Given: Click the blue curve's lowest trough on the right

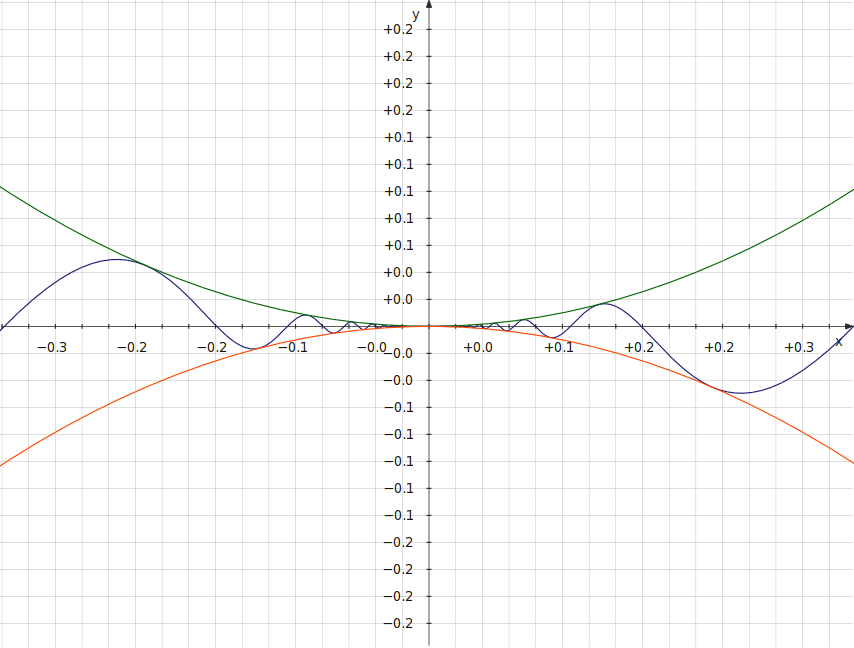Looking at the screenshot, I should pos(740,393).
